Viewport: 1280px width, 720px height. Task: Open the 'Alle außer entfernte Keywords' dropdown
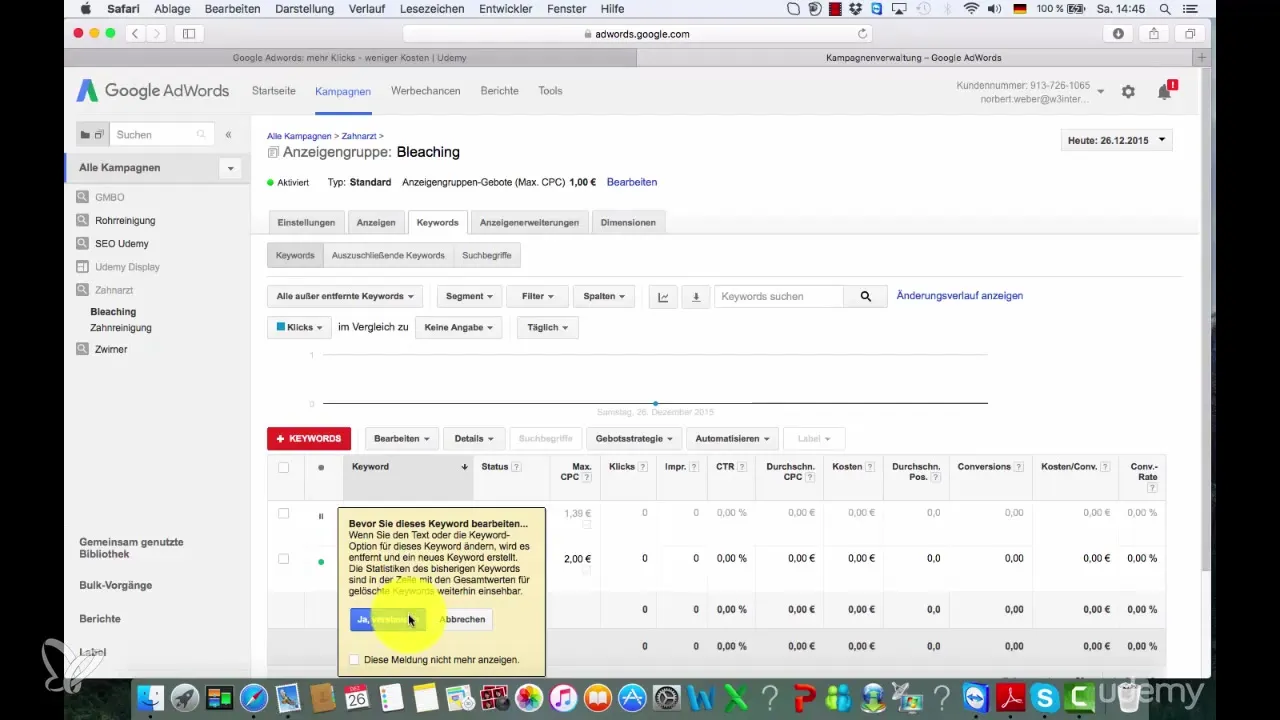click(x=345, y=296)
